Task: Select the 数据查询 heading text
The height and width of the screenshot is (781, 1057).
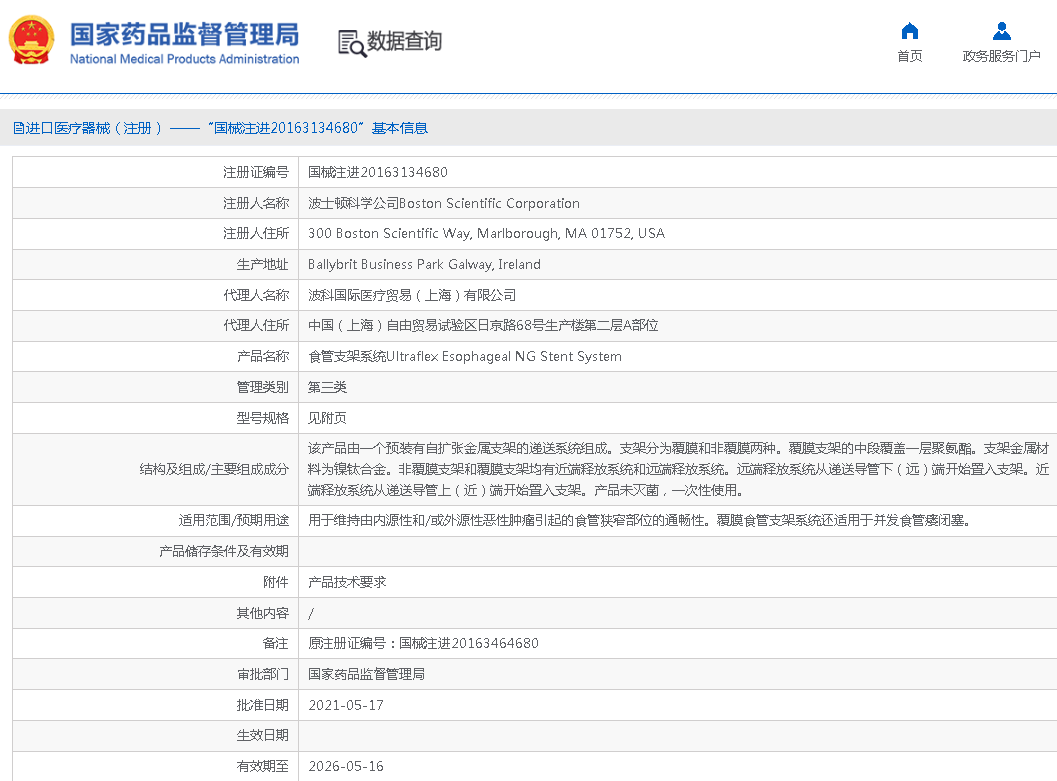Action: coord(404,42)
